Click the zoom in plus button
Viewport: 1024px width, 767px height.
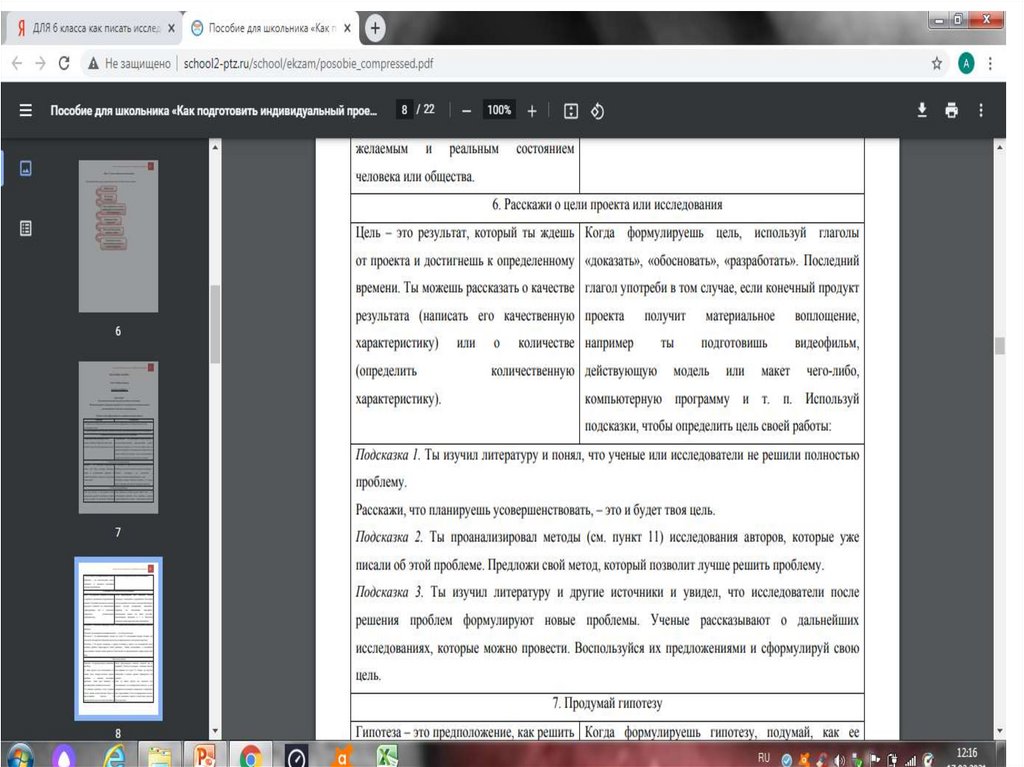532,111
